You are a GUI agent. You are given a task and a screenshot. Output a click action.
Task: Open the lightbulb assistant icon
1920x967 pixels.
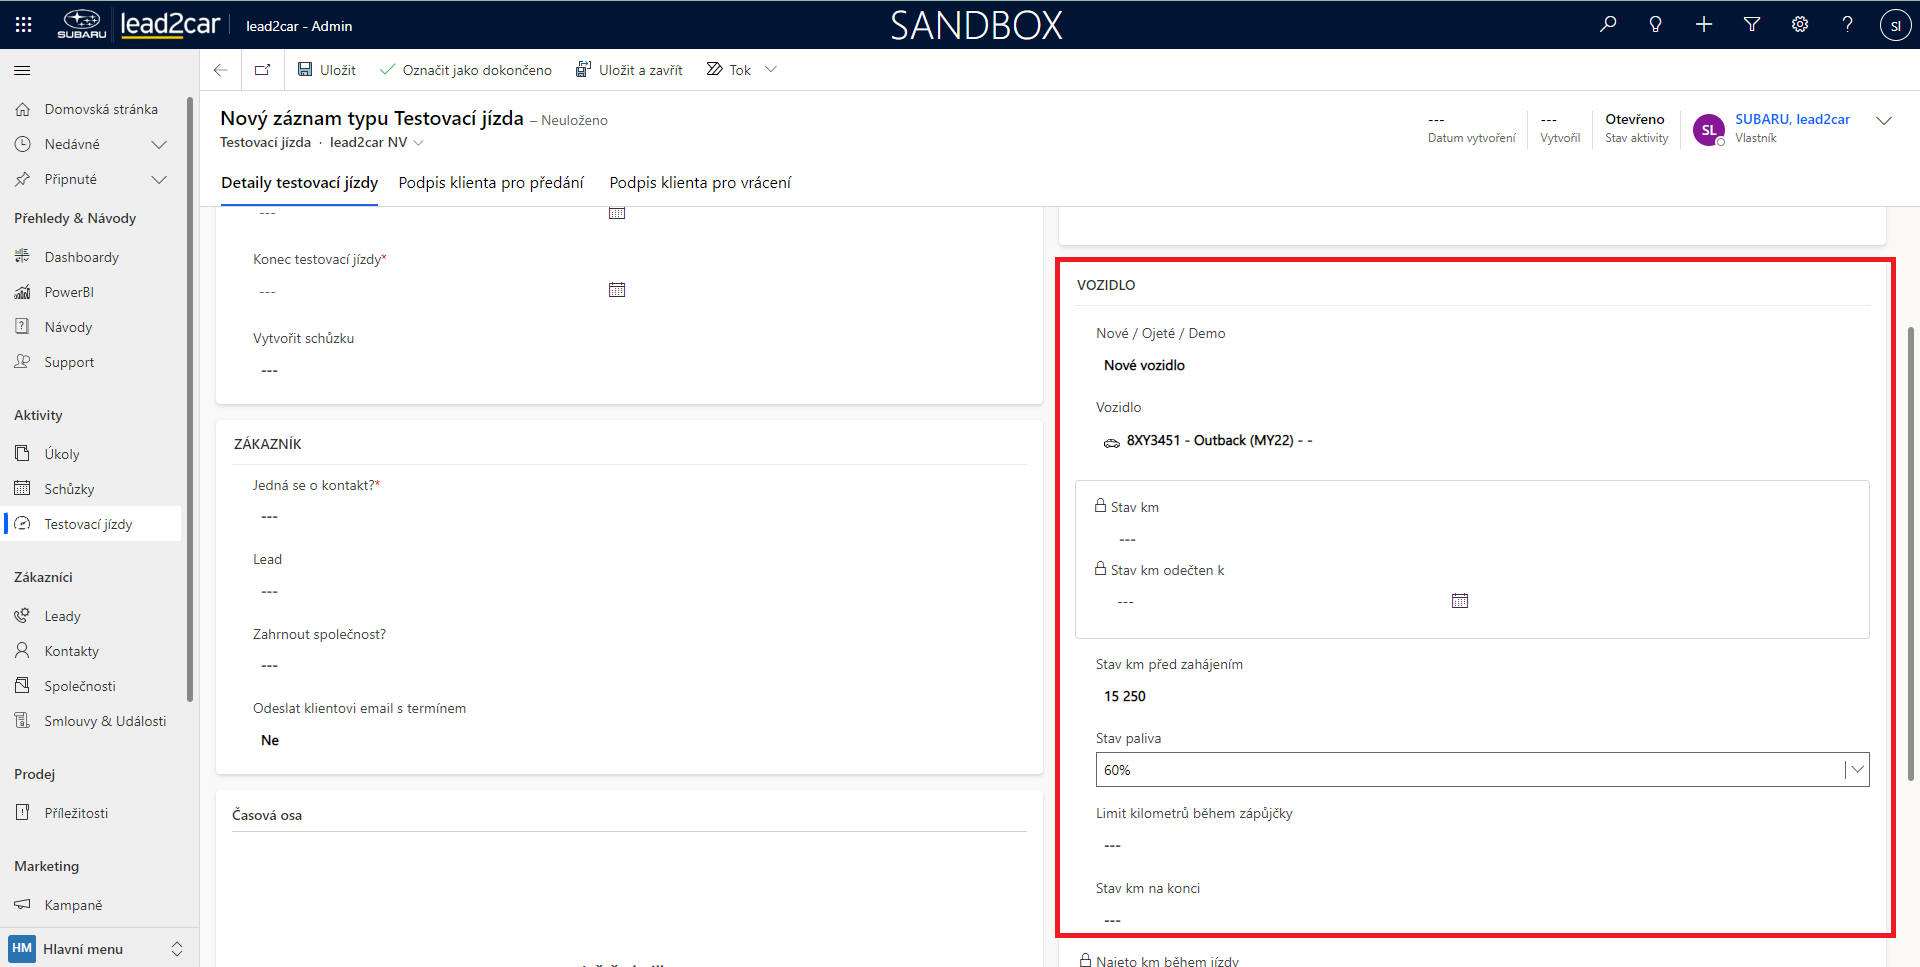click(1656, 25)
